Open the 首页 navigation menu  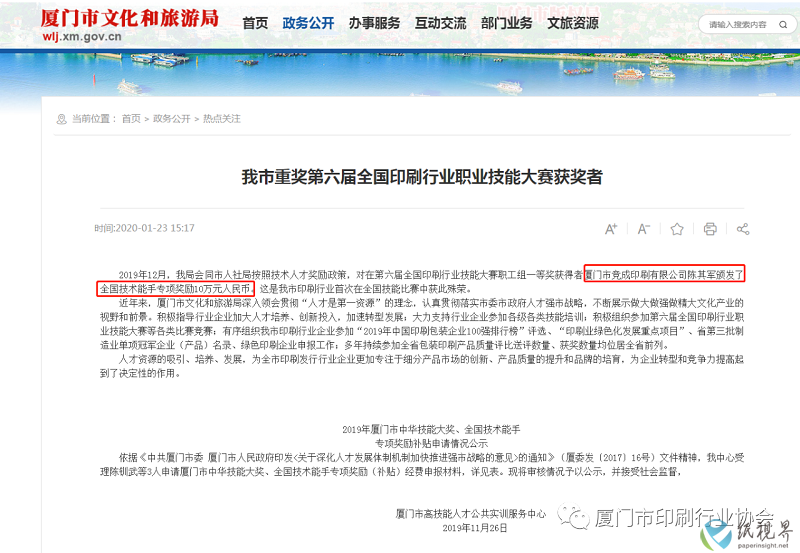pos(255,23)
